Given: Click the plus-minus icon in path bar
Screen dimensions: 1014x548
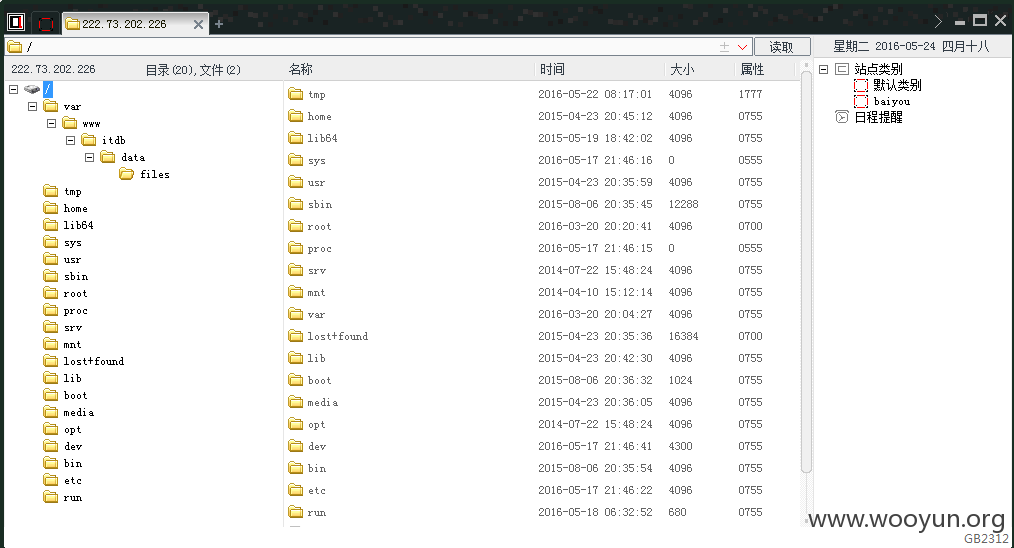Looking at the screenshot, I should (724, 47).
